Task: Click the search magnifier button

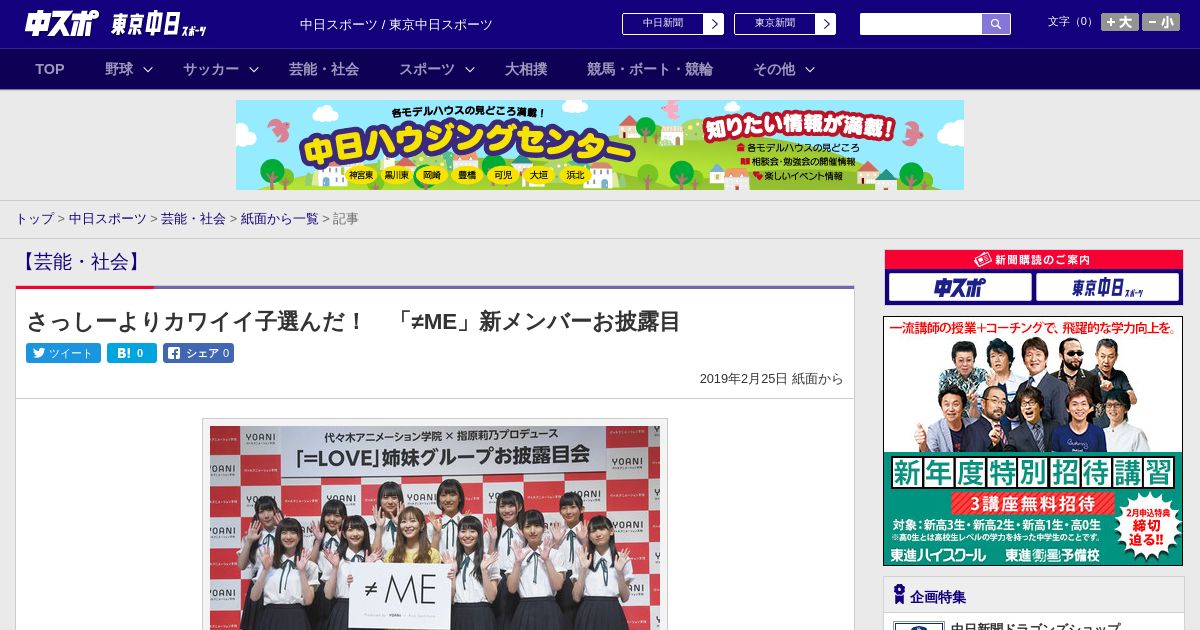Action: (996, 24)
